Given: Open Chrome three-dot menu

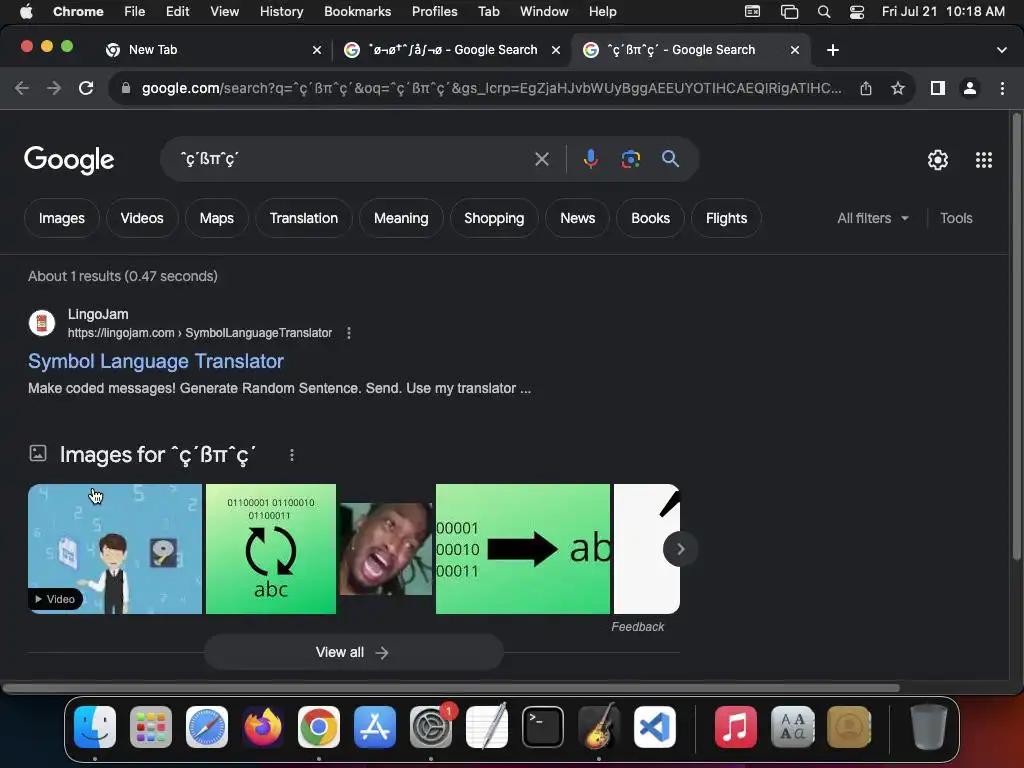Looking at the screenshot, I should pyautogui.click(x=1002, y=88).
